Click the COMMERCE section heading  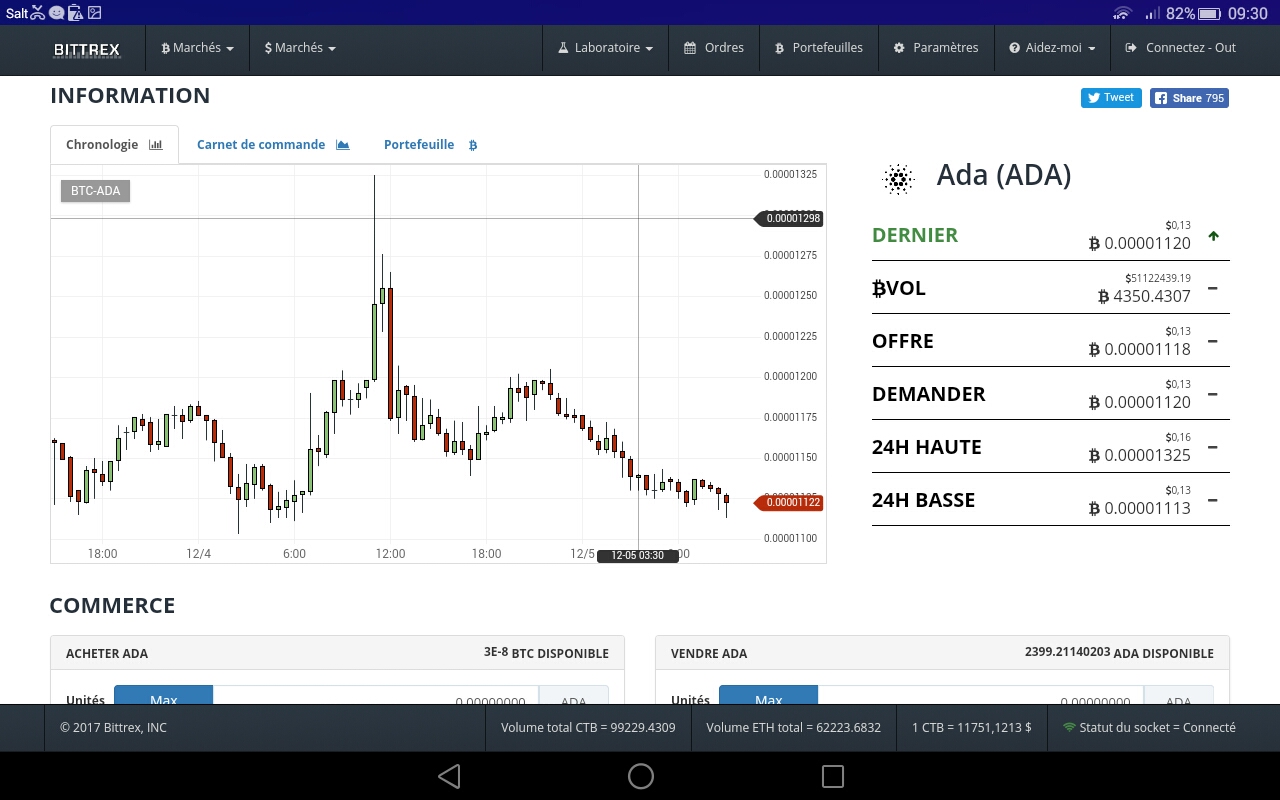112,606
